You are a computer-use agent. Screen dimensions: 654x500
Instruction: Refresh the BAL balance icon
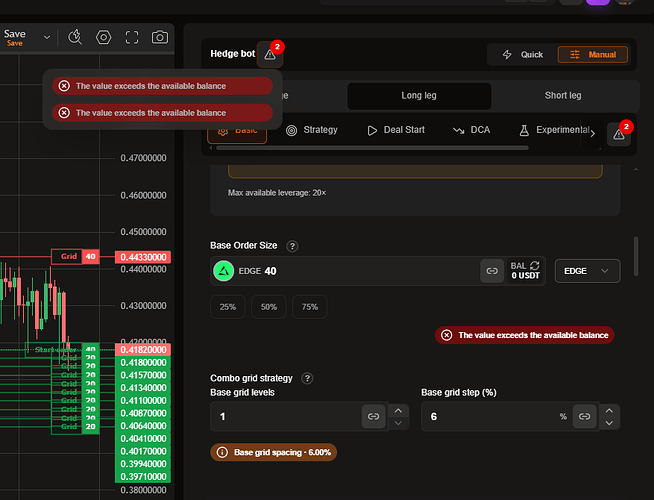(535, 266)
